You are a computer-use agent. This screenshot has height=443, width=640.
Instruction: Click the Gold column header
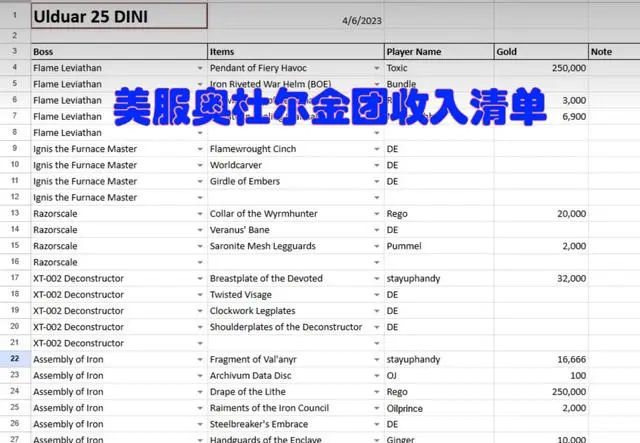[541, 52]
